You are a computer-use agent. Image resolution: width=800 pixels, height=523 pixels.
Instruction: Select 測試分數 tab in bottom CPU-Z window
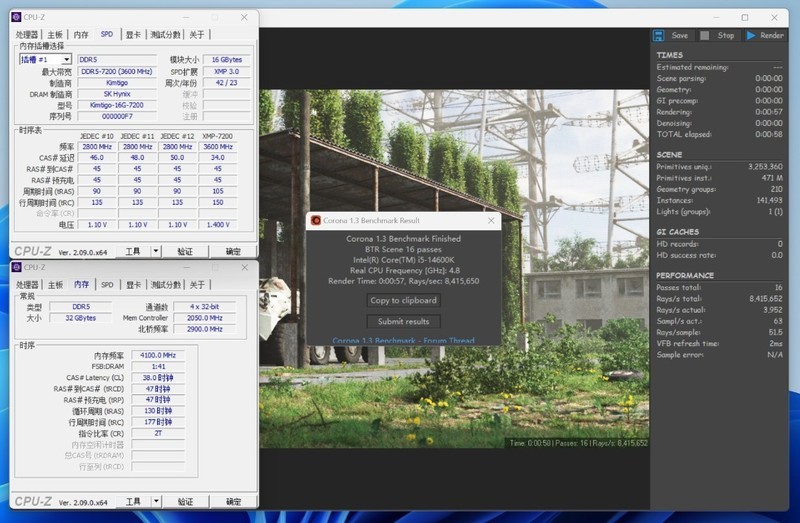pyautogui.click(x=165, y=284)
